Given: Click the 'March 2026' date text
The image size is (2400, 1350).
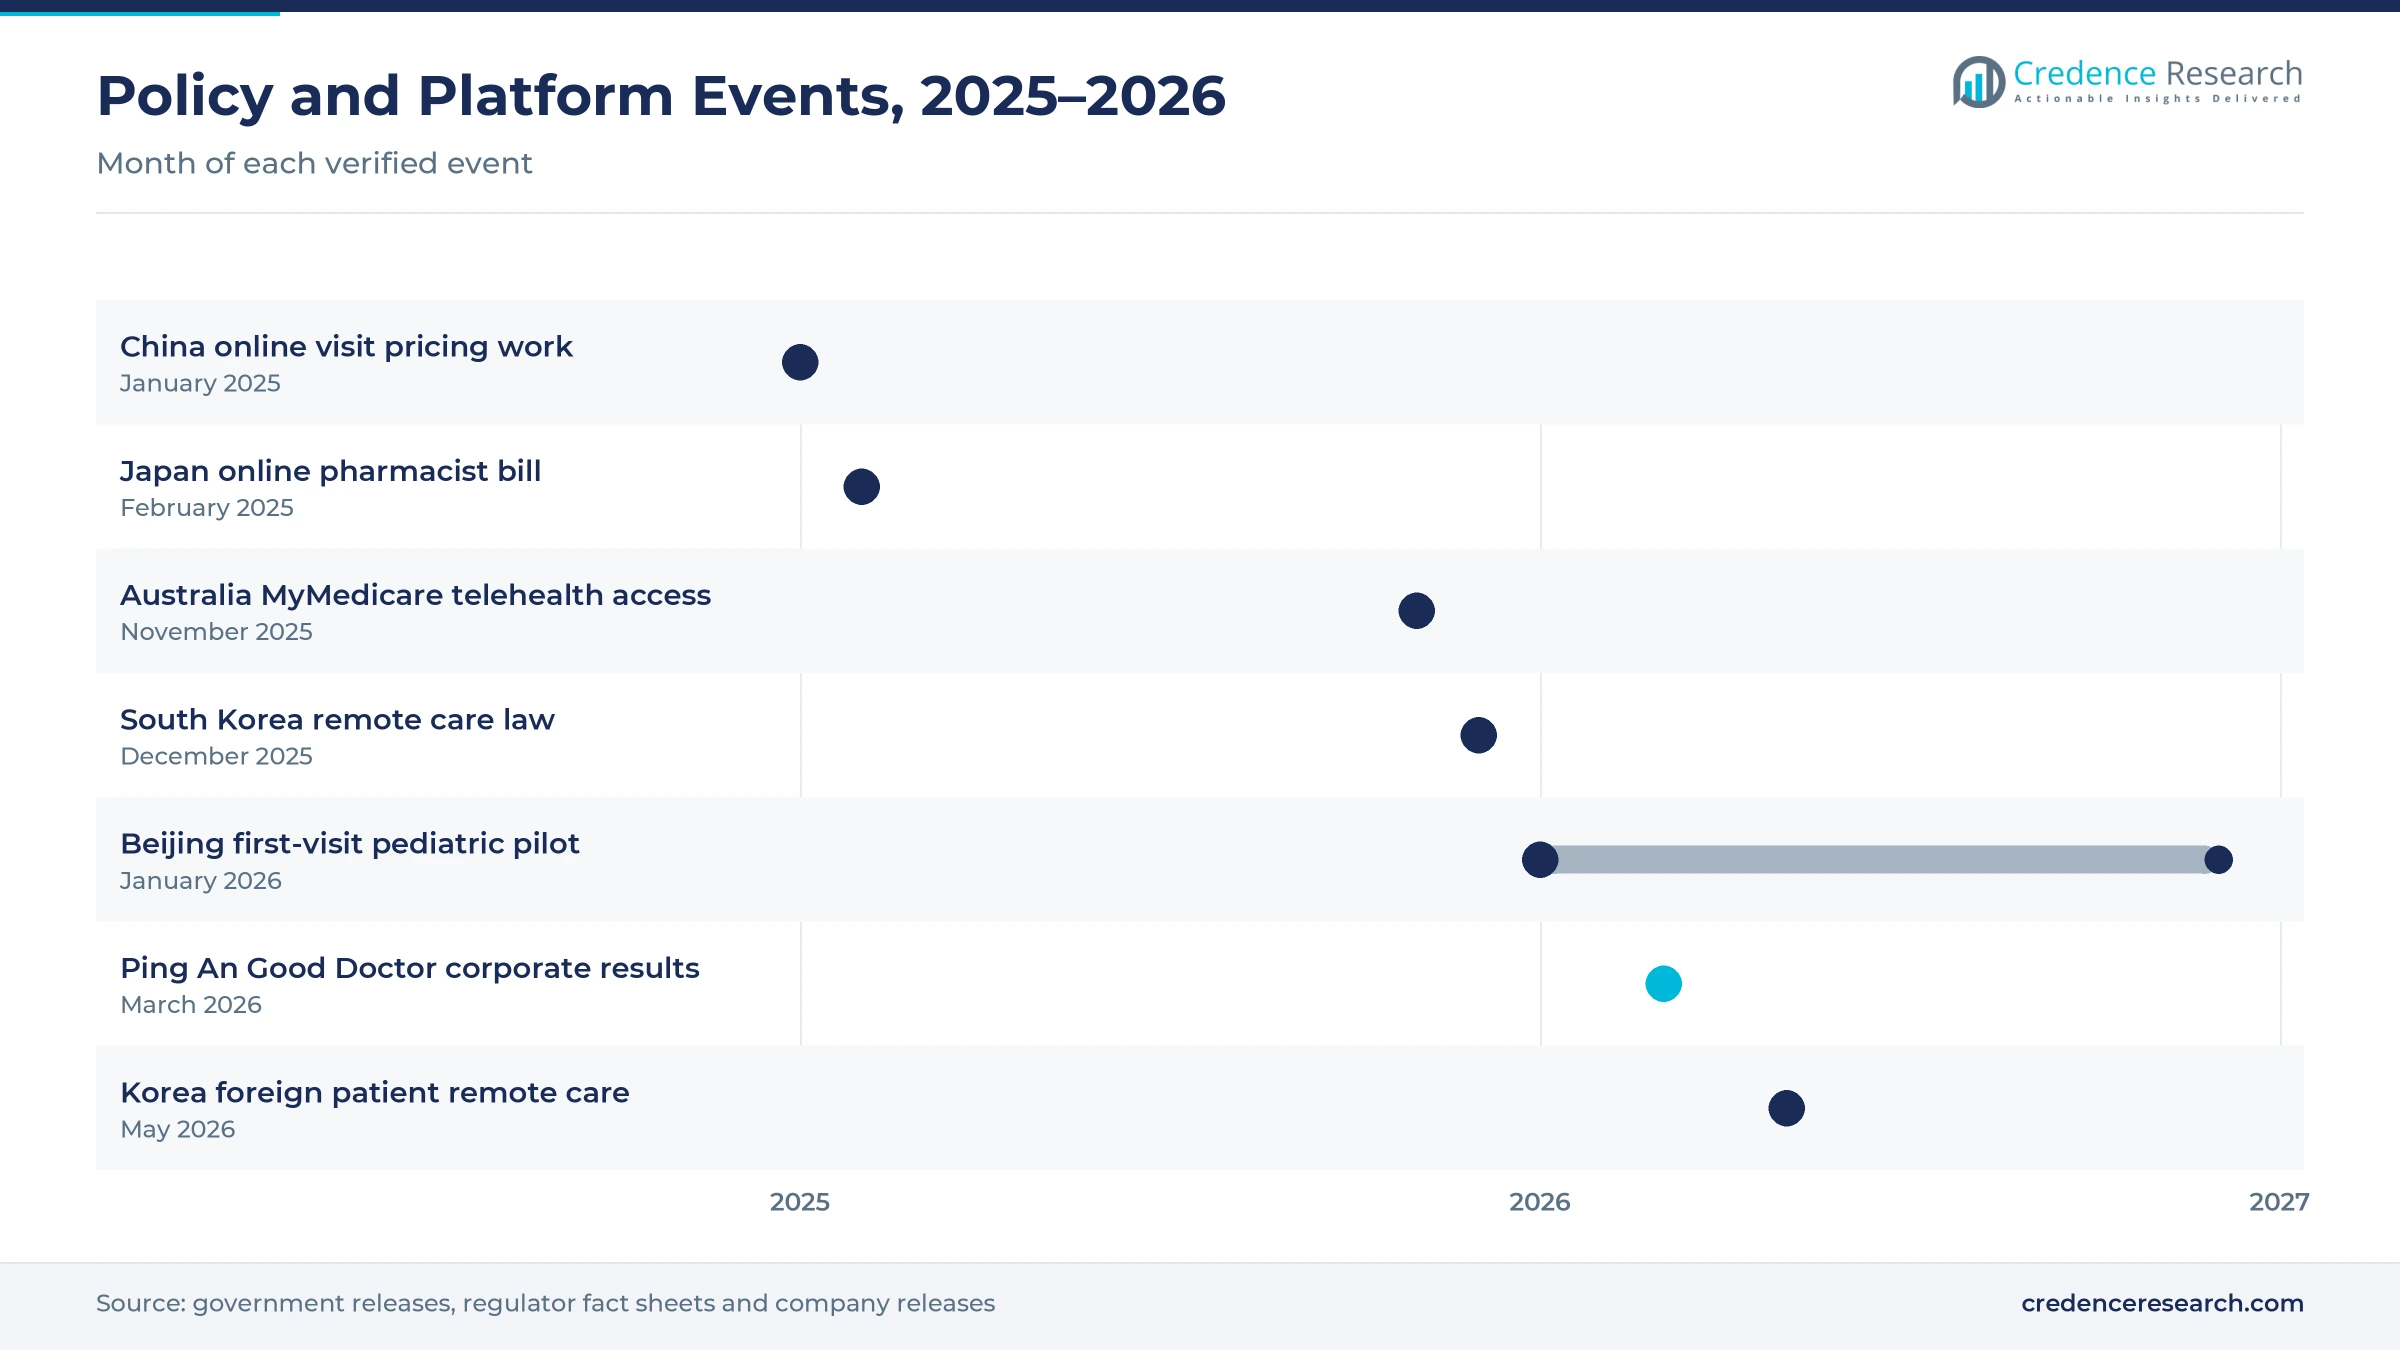Looking at the screenshot, I should click(190, 1005).
